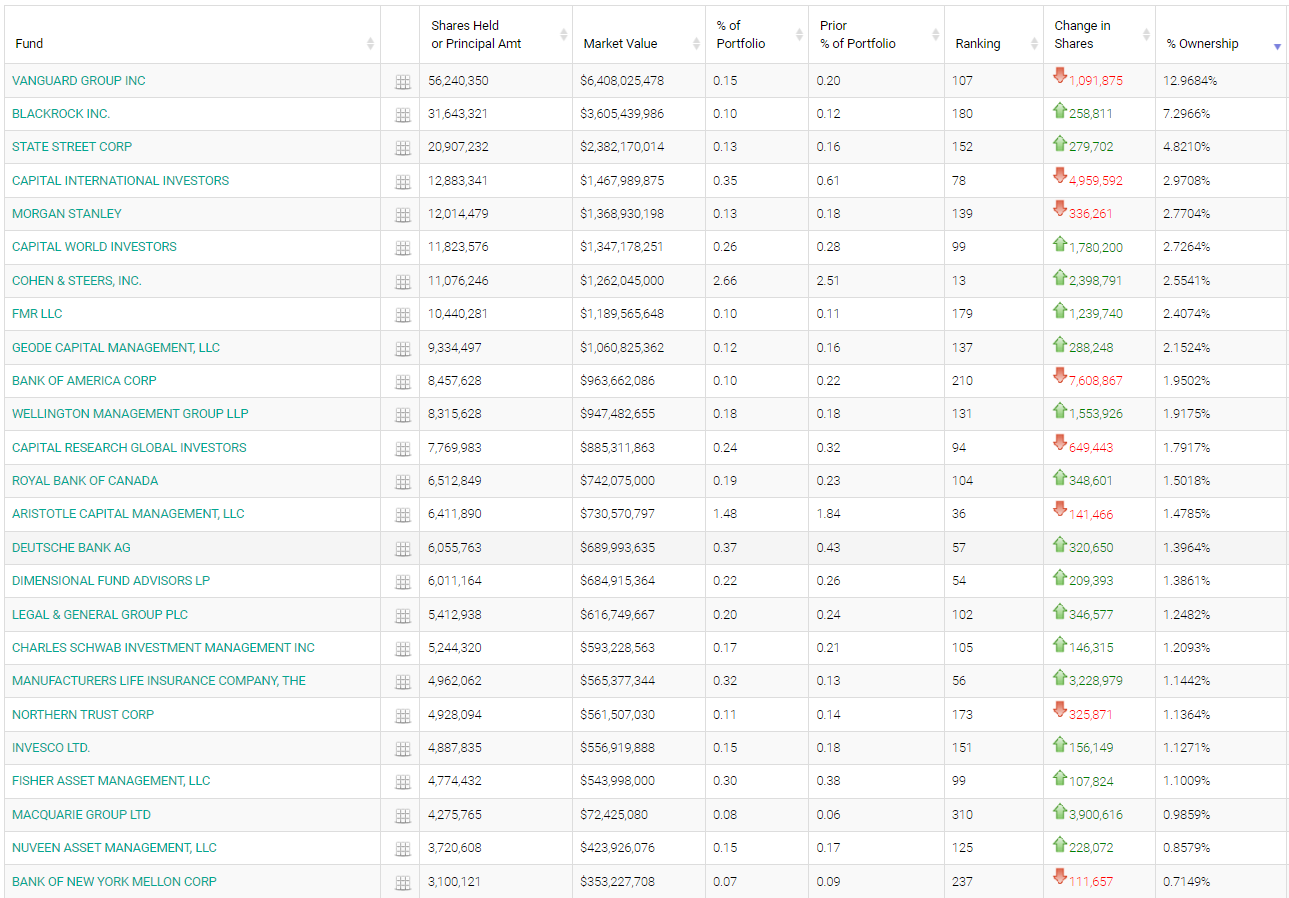The image size is (1289, 898).
Task: Select ownership value 12.9684%
Action: click(x=1190, y=81)
